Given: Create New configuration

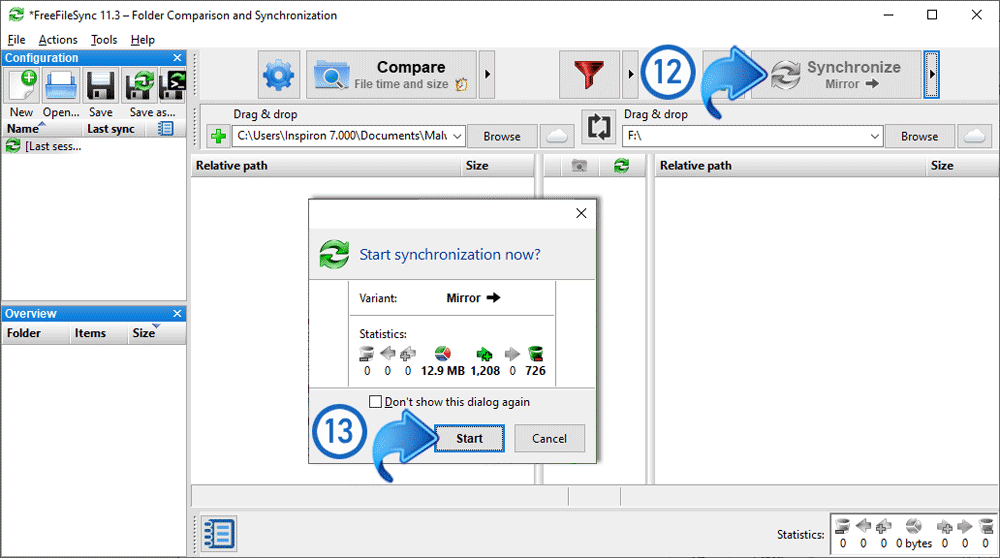Looking at the screenshot, I should pyautogui.click(x=22, y=86).
